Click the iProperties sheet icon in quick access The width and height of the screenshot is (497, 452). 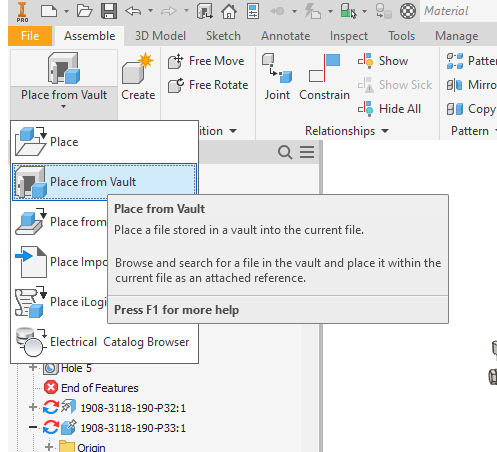(x=253, y=11)
